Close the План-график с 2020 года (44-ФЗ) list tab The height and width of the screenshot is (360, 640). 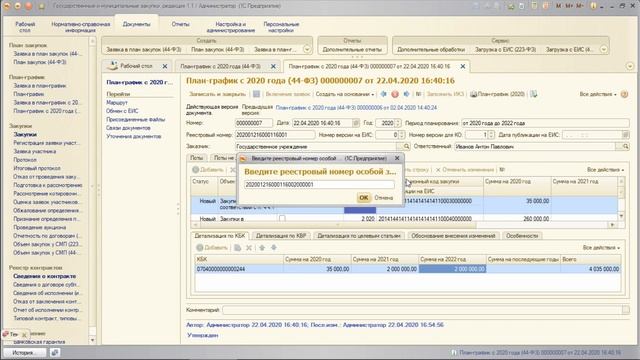pyautogui.click(x=273, y=66)
